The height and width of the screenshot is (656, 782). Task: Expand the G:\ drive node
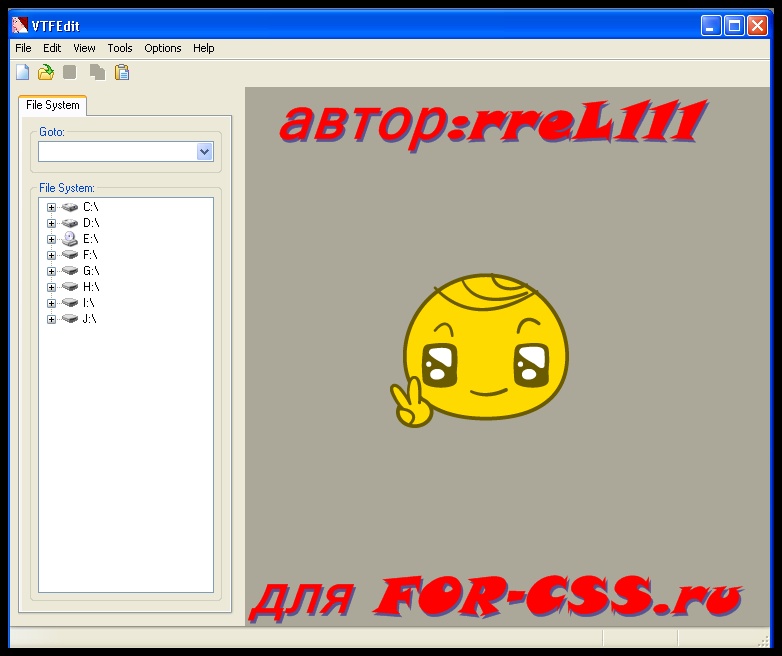(51, 271)
